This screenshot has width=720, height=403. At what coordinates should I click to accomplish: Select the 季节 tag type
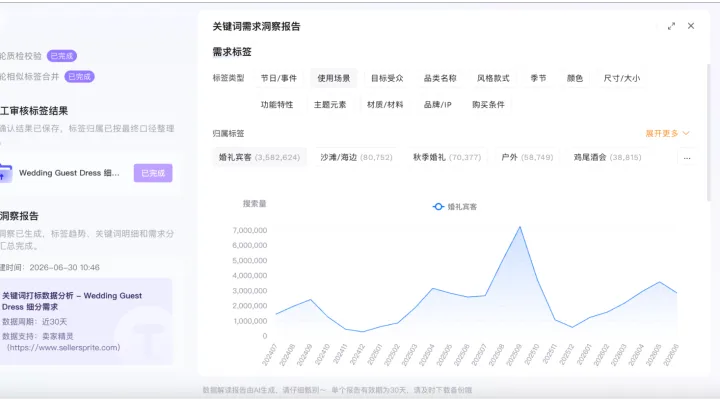click(x=538, y=78)
